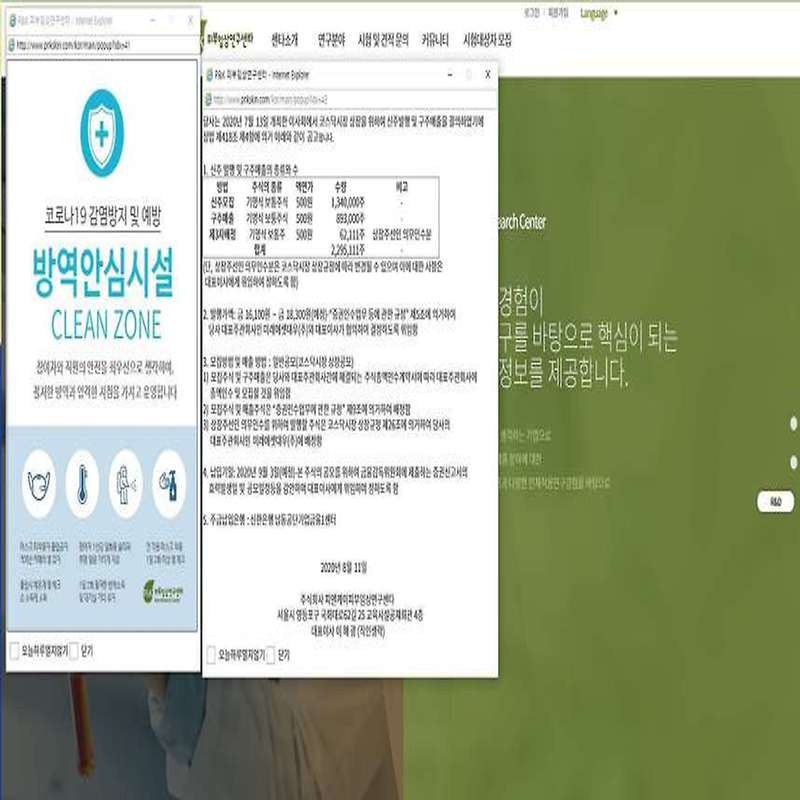Click the face mask icon in Clean Zone popup
This screenshot has height=800, width=800.
point(39,484)
